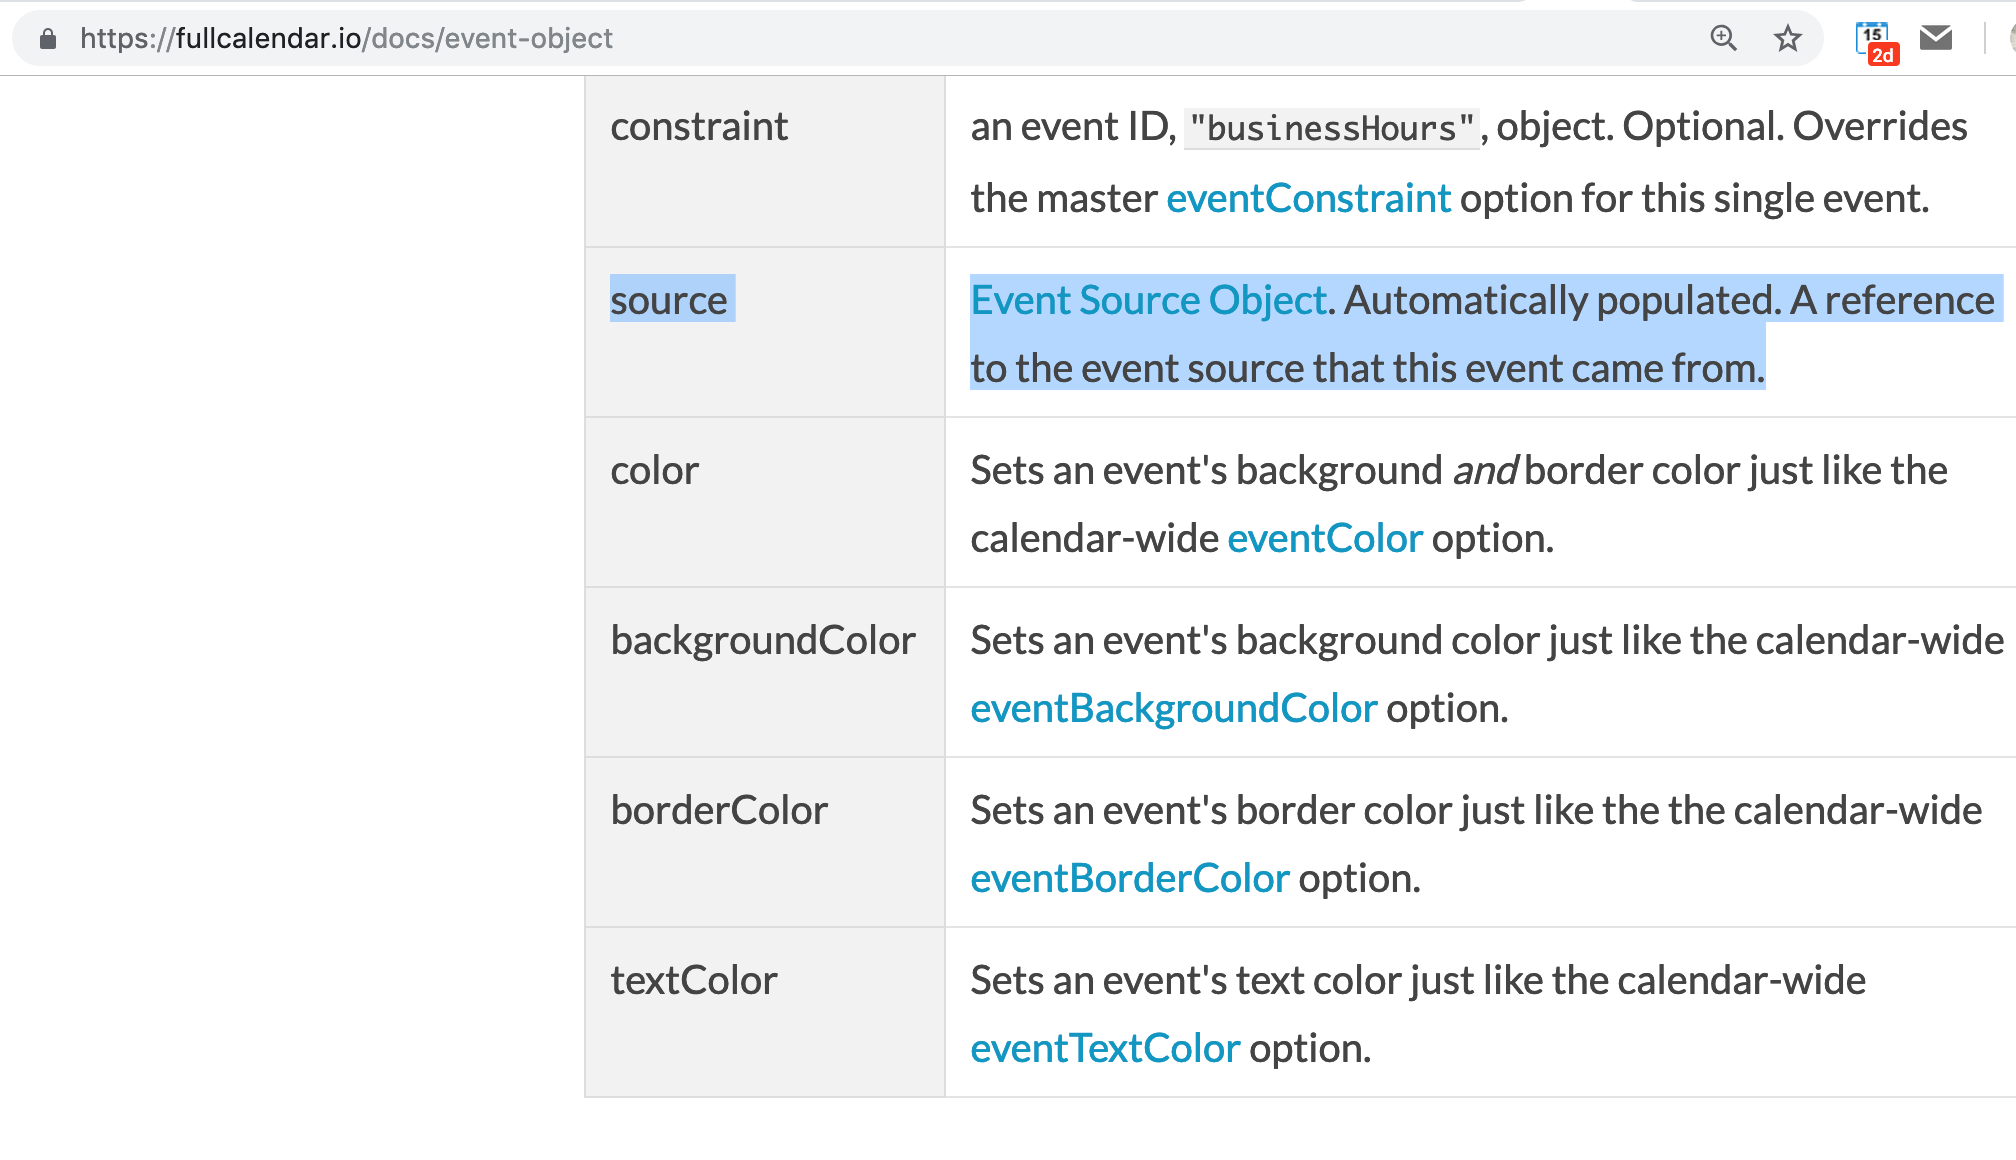Click the red 2d badge on calendar extension
Viewport: 2016px width, 1160px height.
pos(1883,56)
